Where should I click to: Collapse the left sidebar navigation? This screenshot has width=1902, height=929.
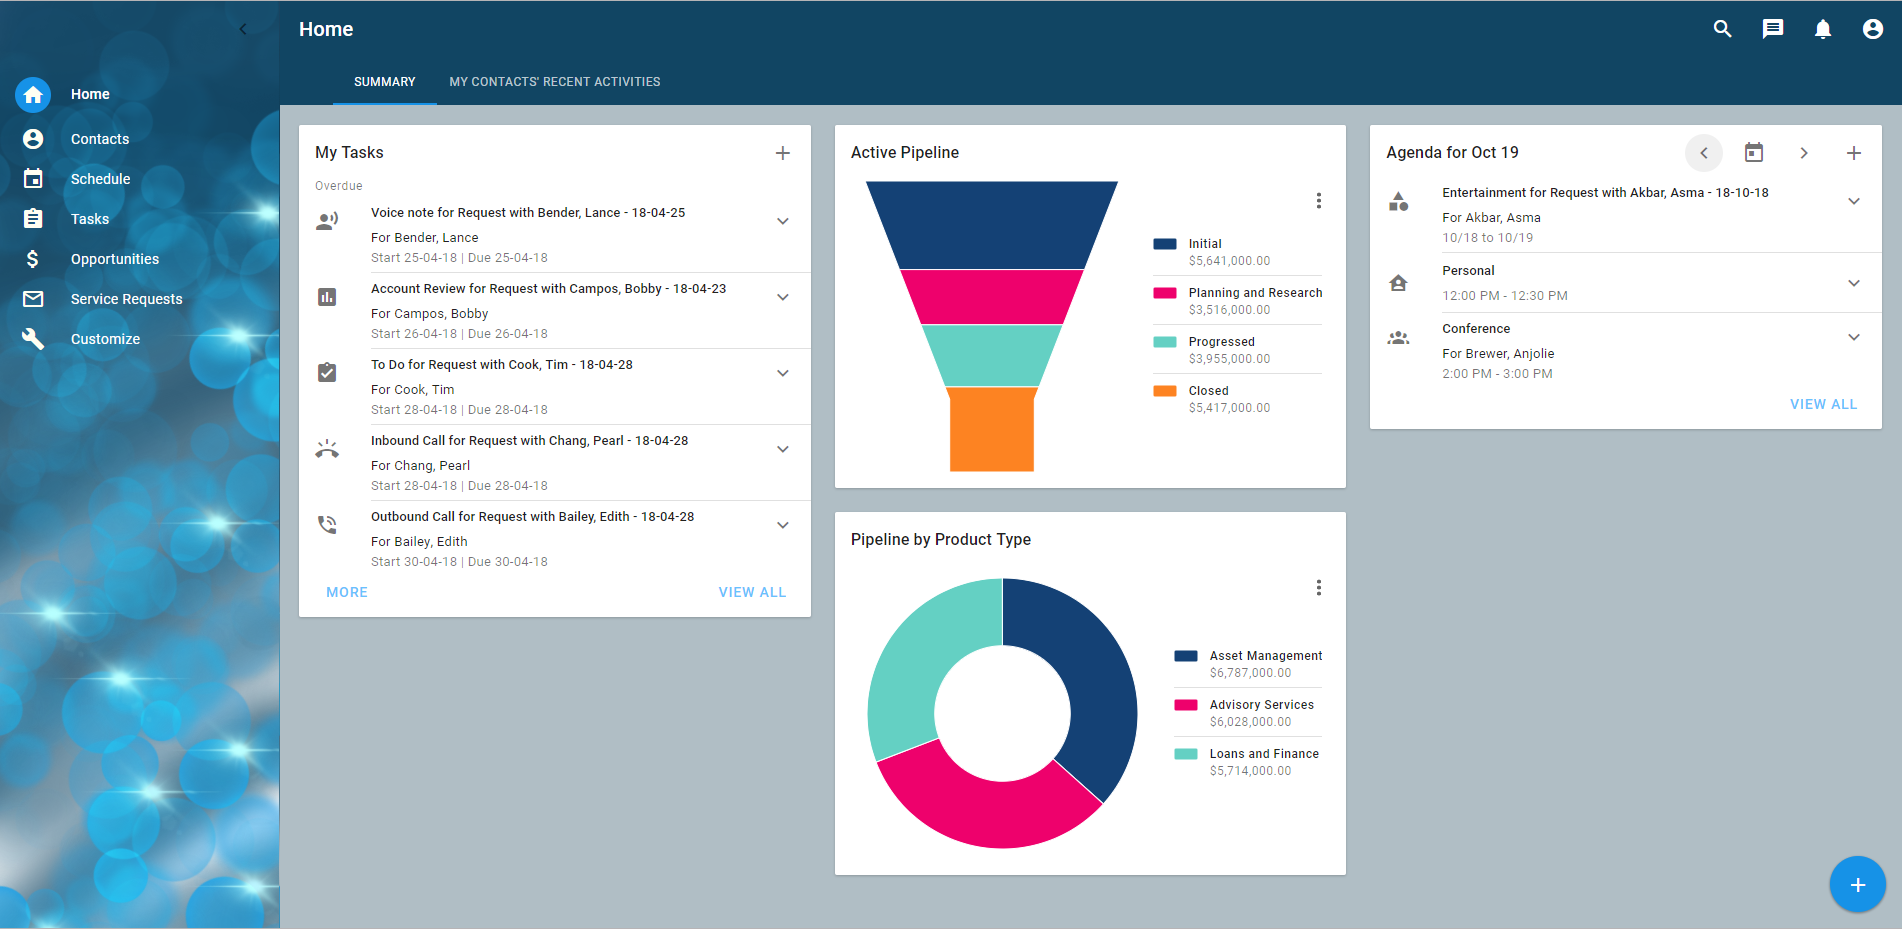point(243,29)
